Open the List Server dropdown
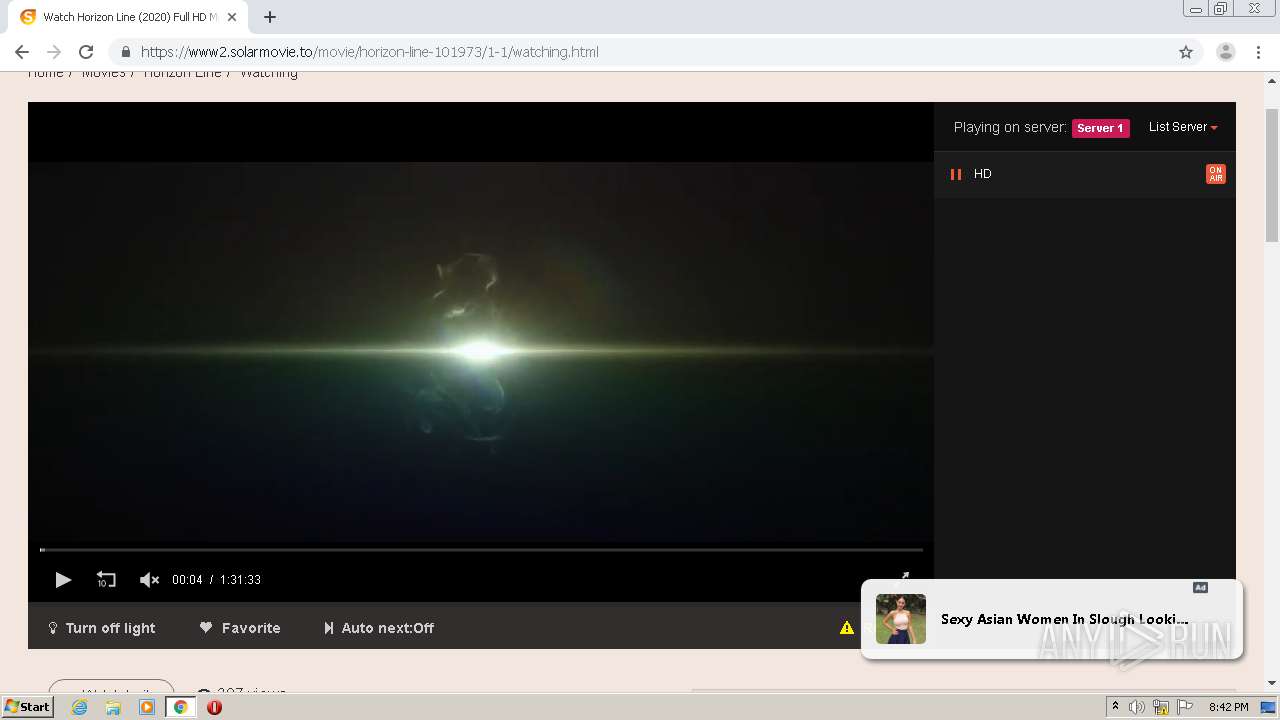 pos(1183,127)
